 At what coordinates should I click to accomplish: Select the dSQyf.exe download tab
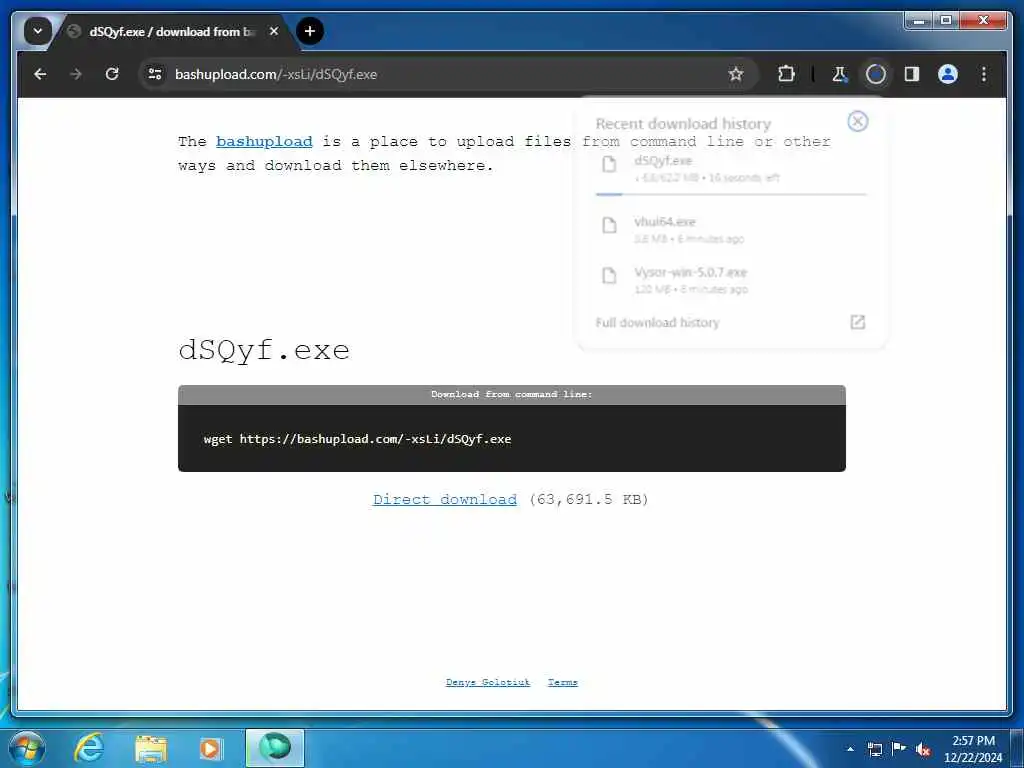171,31
